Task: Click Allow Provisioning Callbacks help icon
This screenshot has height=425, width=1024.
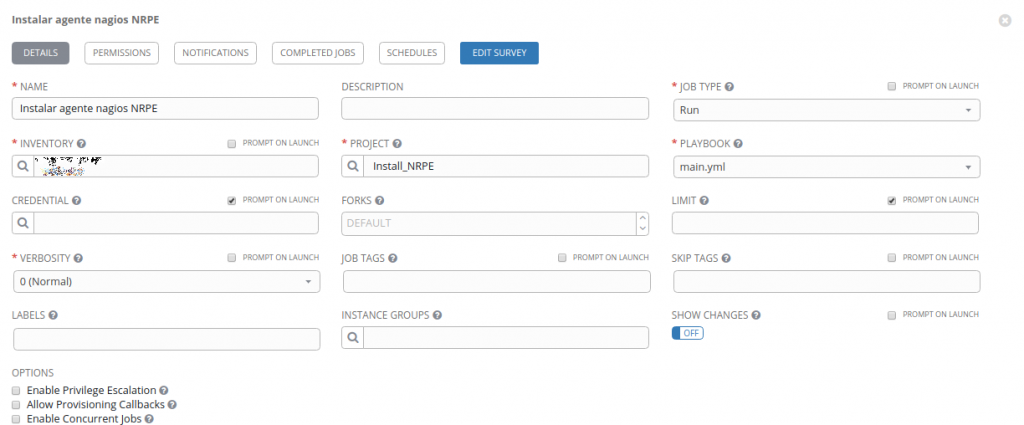Action: (172, 405)
